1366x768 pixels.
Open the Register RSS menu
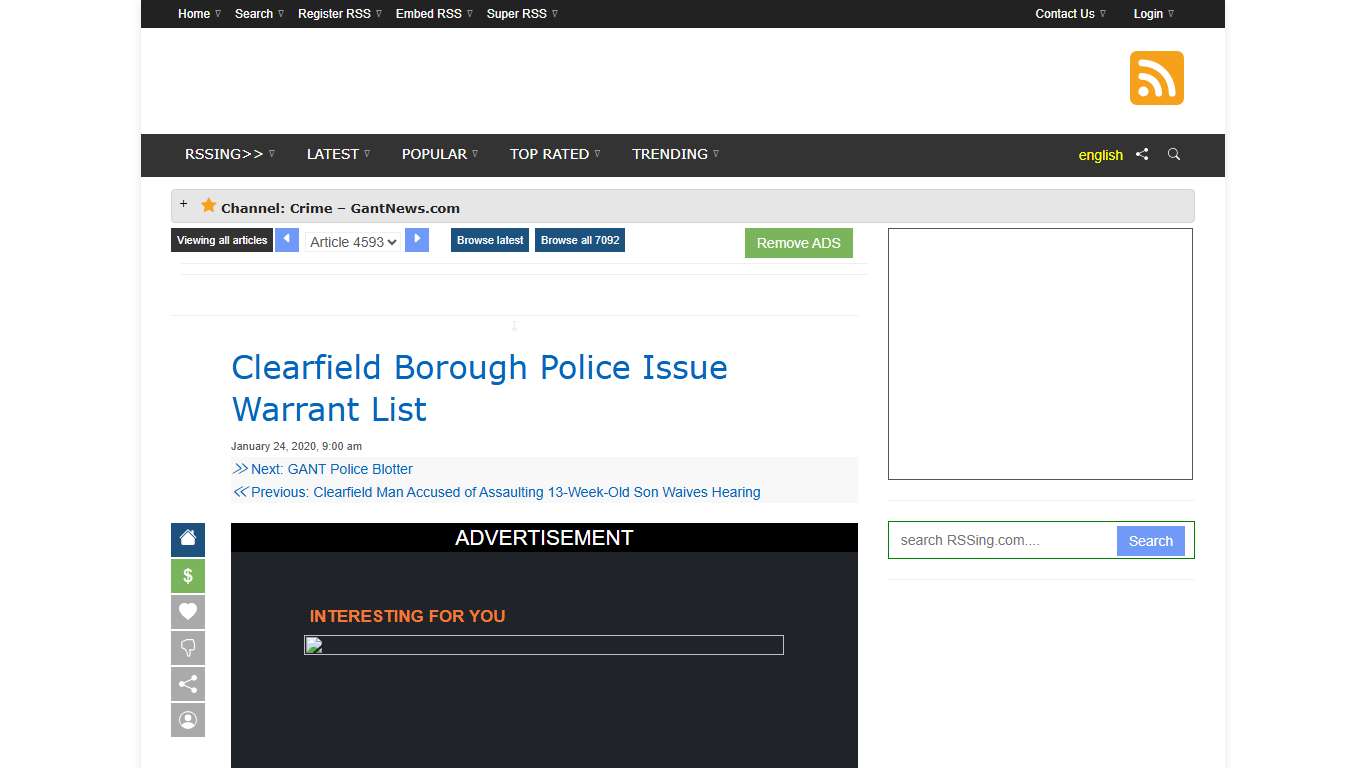click(x=333, y=13)
